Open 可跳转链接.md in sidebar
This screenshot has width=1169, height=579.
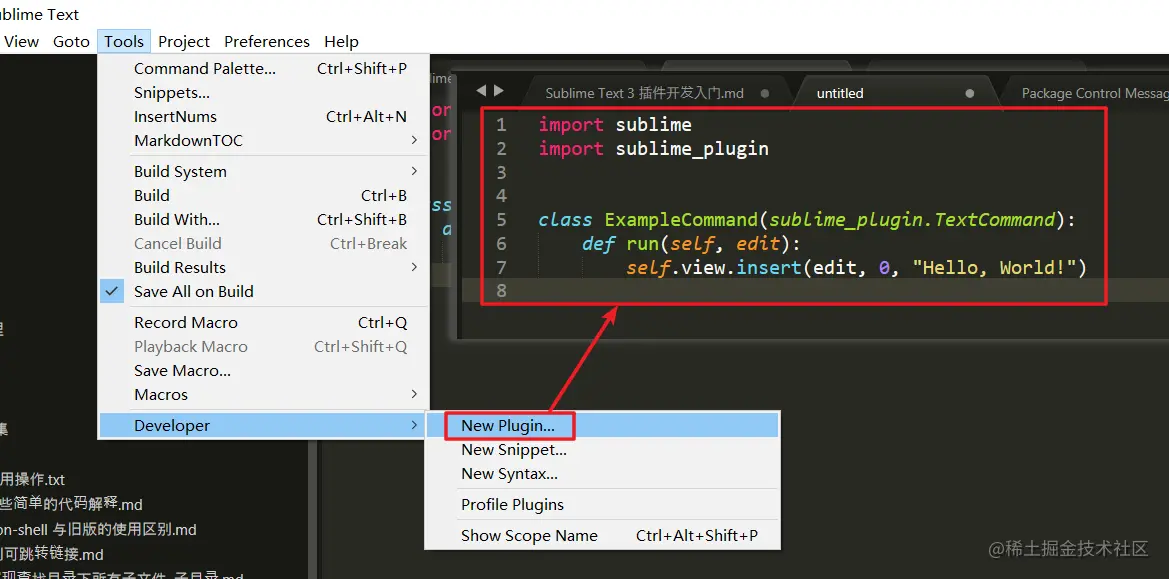pyautogui.click(x=52, y=554)
